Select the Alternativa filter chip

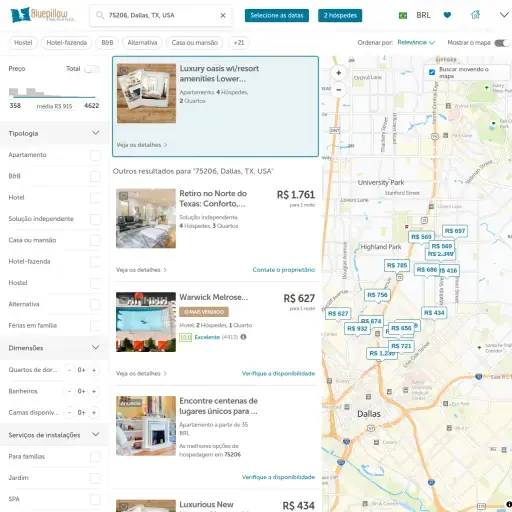142,43
